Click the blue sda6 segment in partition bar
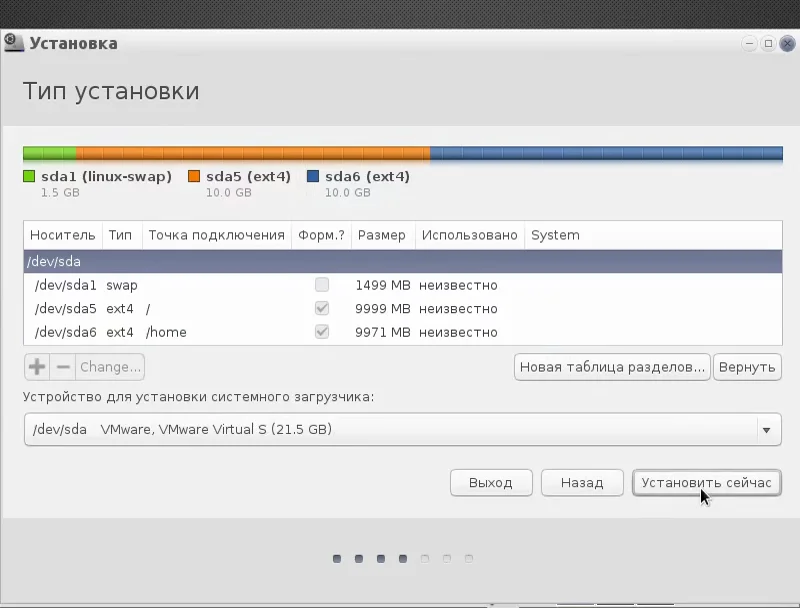Image resolution: width=800 pixels, height=608 pixels. coord(606,153)
